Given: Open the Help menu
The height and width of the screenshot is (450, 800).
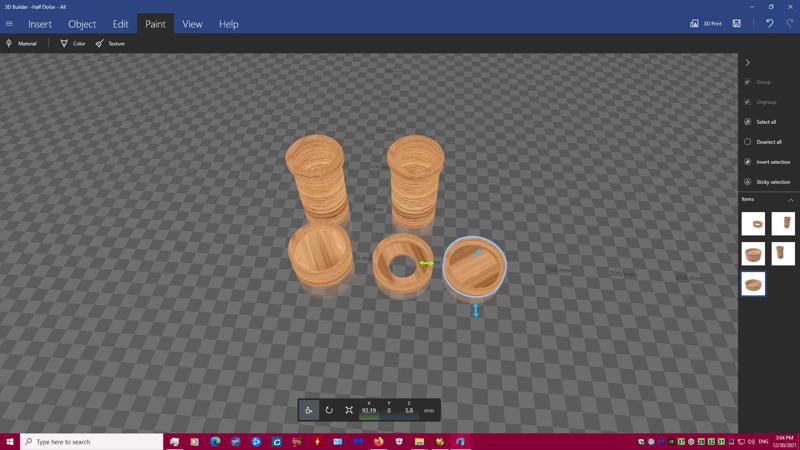Looking at the screenshot, I should 229,24.
